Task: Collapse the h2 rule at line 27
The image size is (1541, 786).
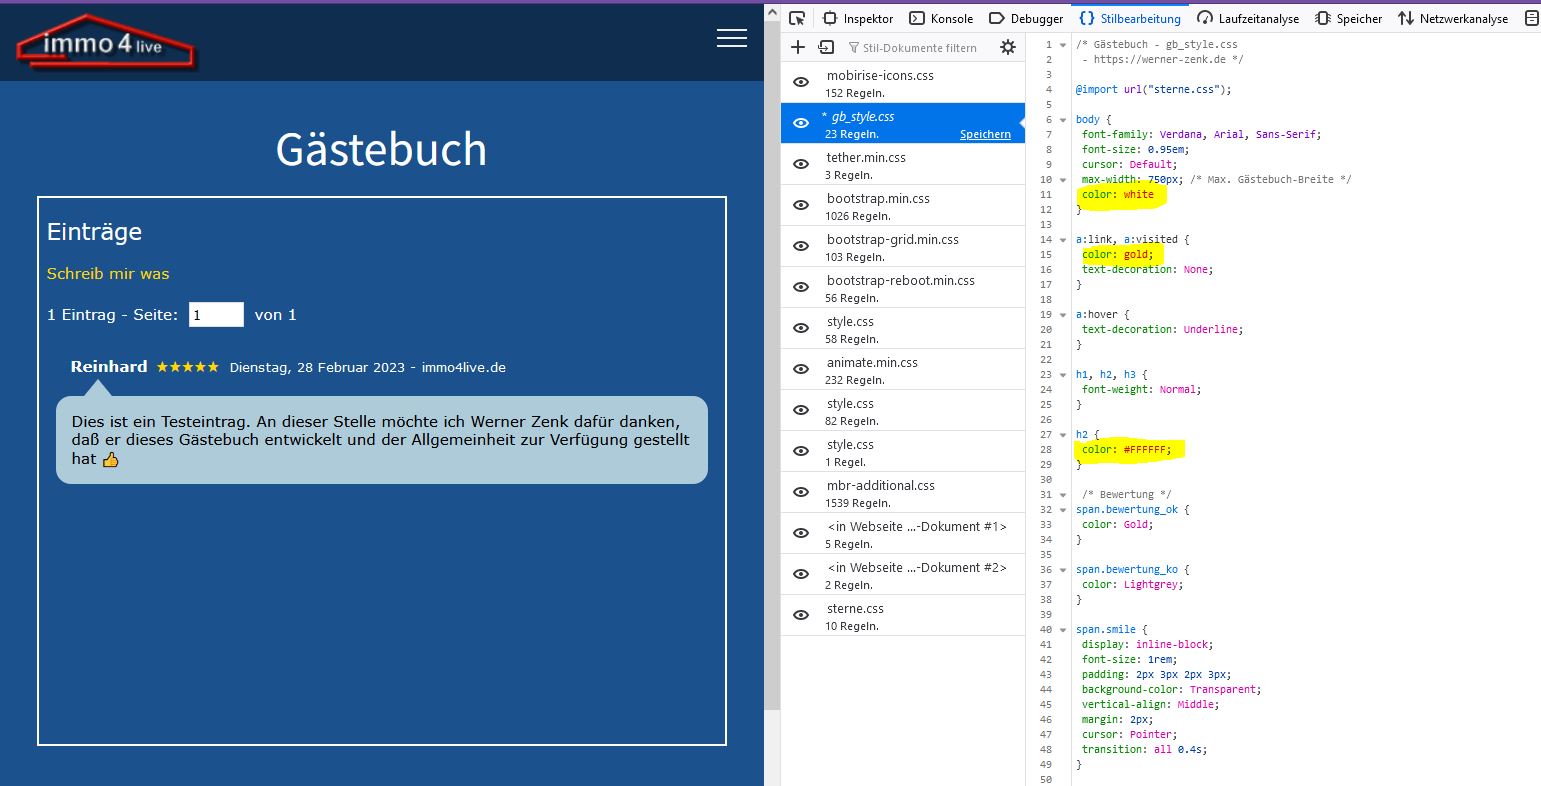Action: click(x=1063, y=435)
